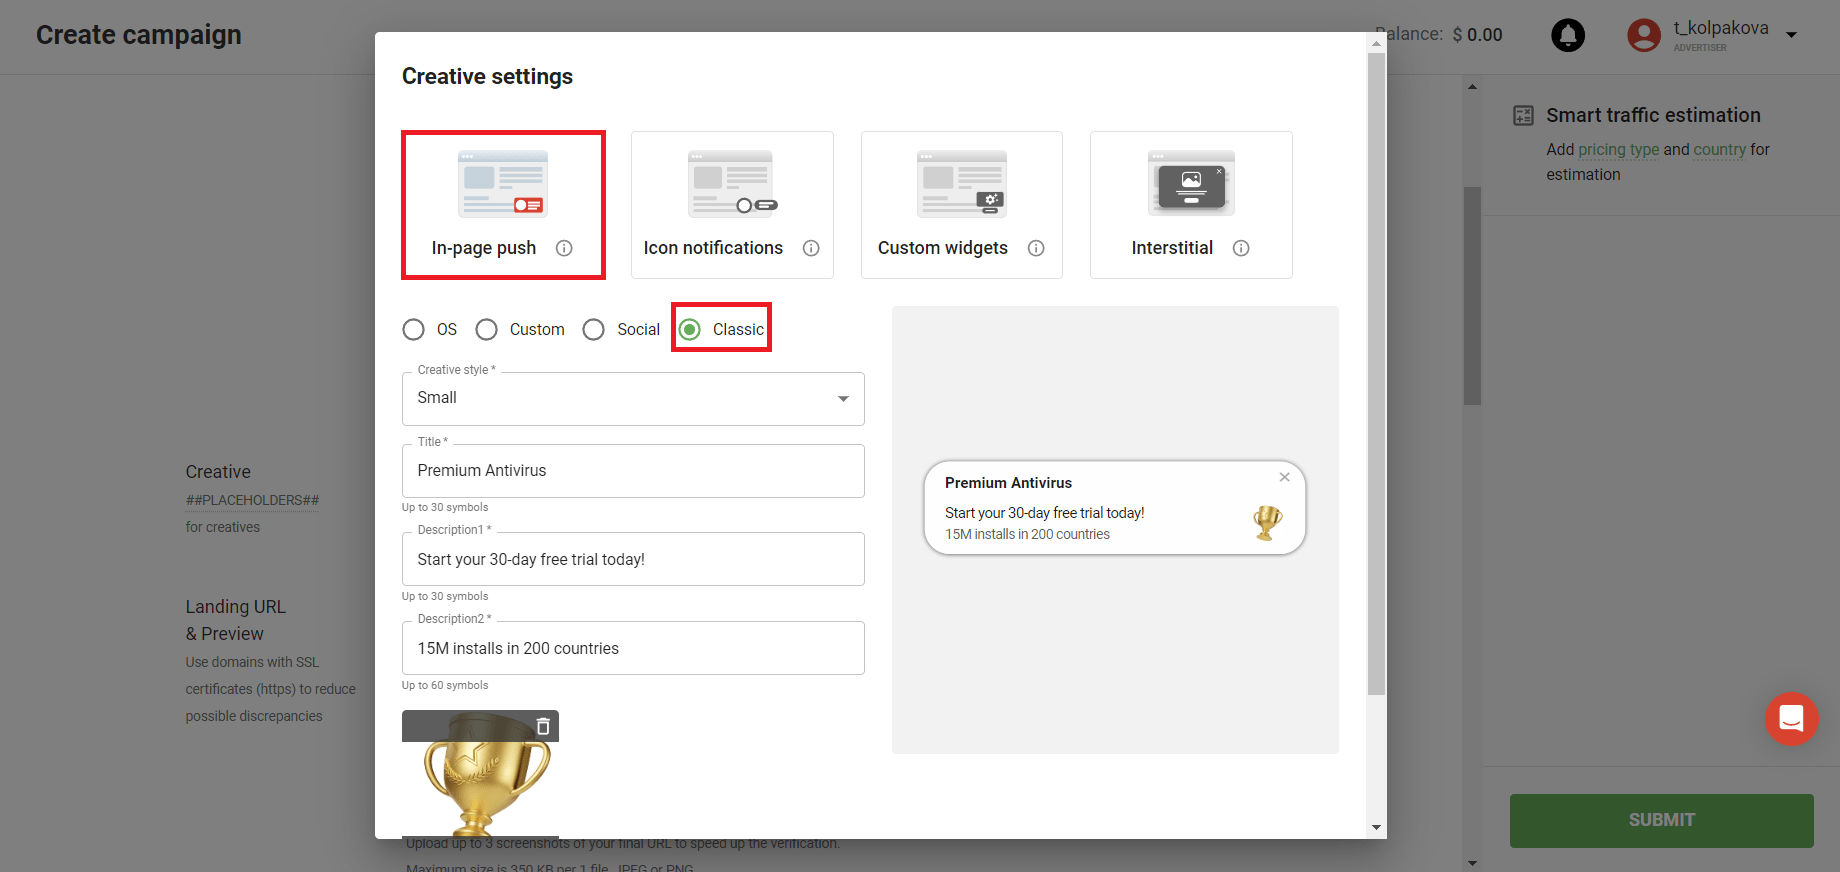Click into the Title input field
This screenshot has width=1840, height=872.
click(633, 471)
